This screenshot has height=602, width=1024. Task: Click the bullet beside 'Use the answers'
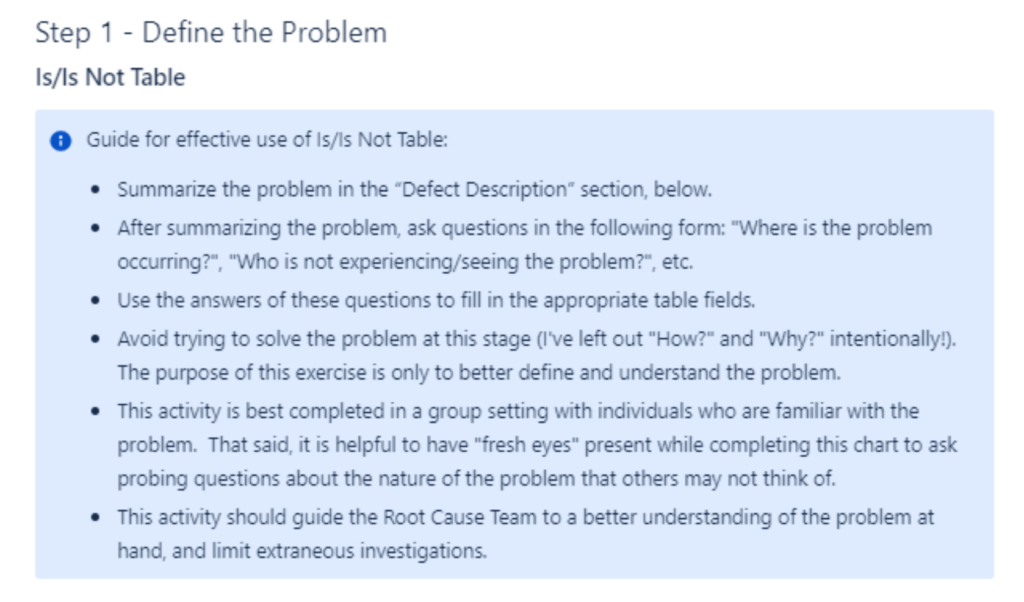click(x=96, y=301)
